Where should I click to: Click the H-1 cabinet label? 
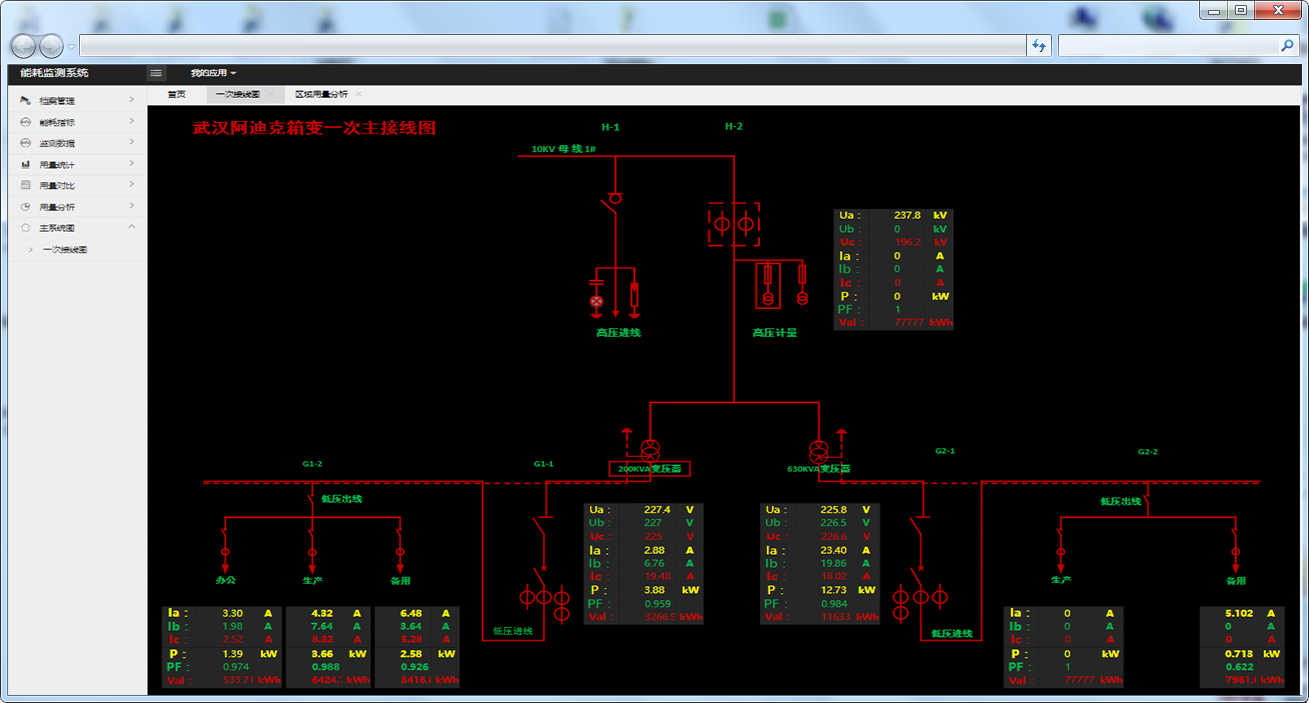click(610, 127)
